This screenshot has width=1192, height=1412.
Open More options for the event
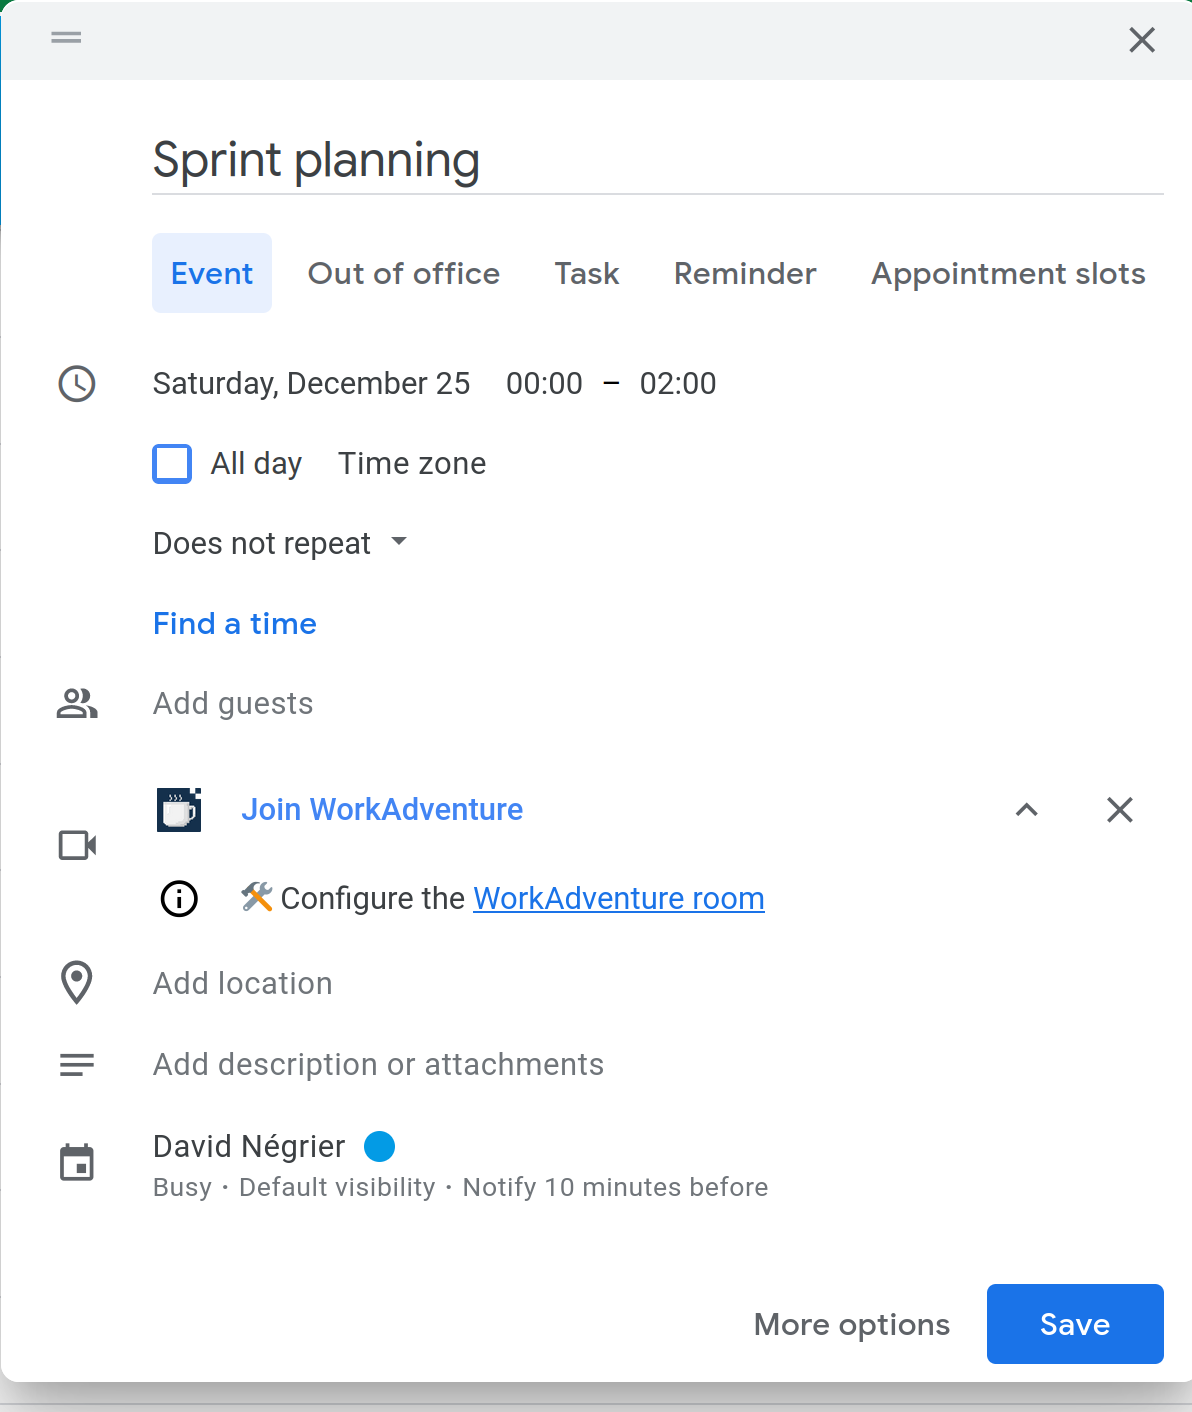[x=851, y=1324]
